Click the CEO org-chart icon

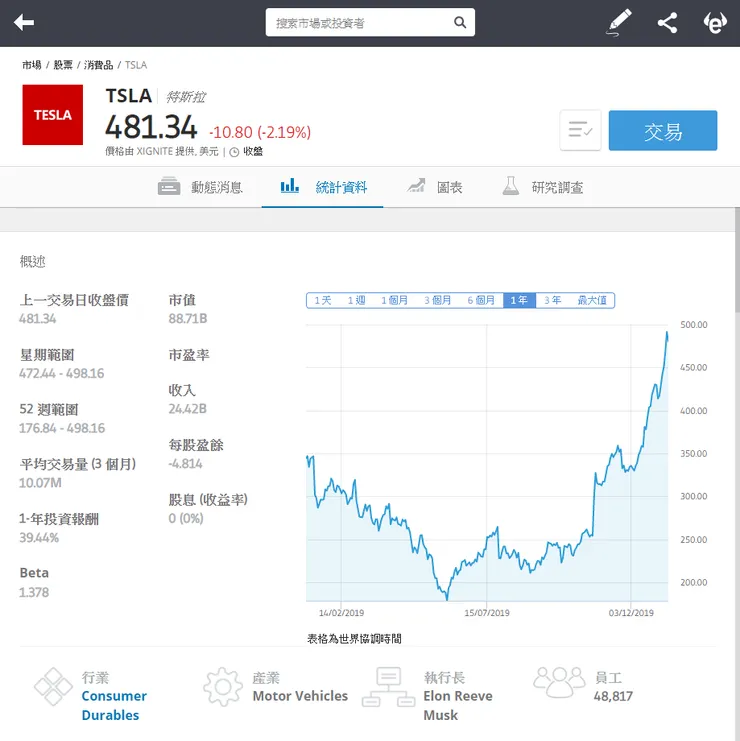[x=388, y=687]
